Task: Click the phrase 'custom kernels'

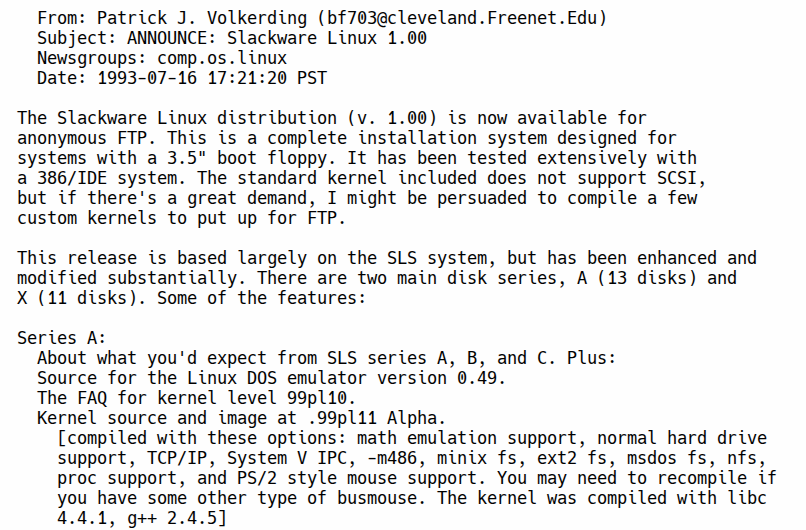Action: click(87, 218)
